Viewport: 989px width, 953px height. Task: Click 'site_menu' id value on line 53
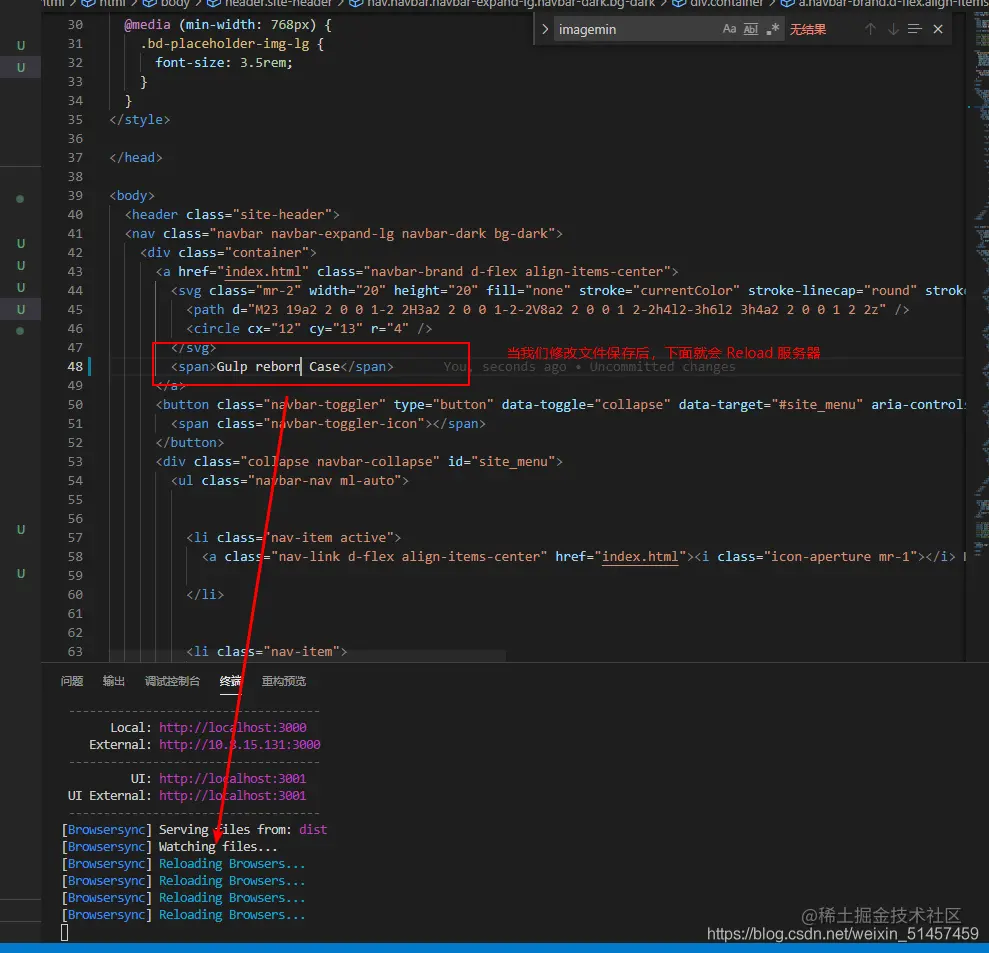coord(513,461)
